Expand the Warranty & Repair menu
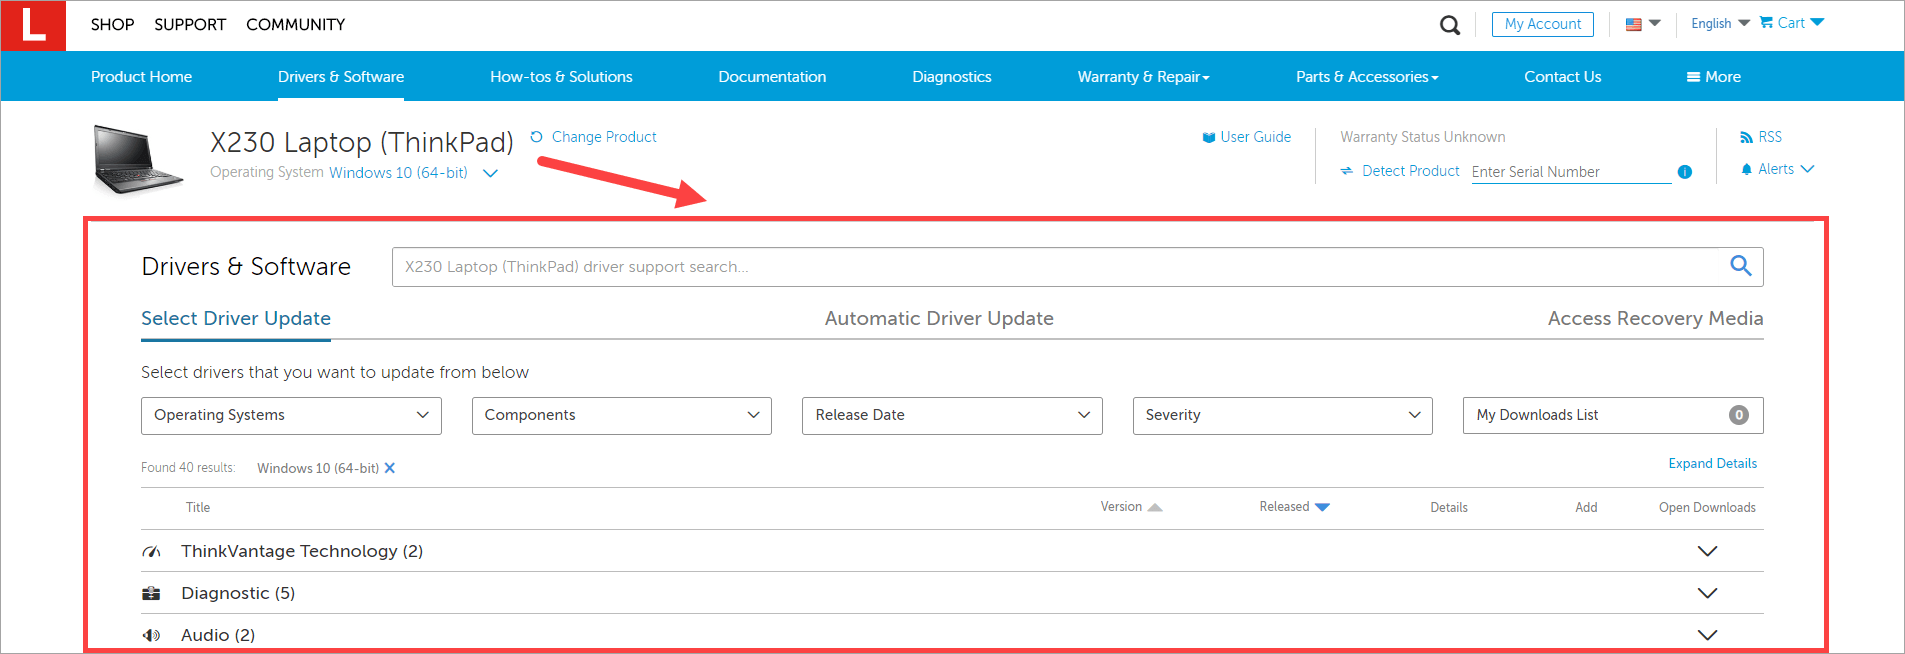1905x654 pixels. [x=1143, y=77]
